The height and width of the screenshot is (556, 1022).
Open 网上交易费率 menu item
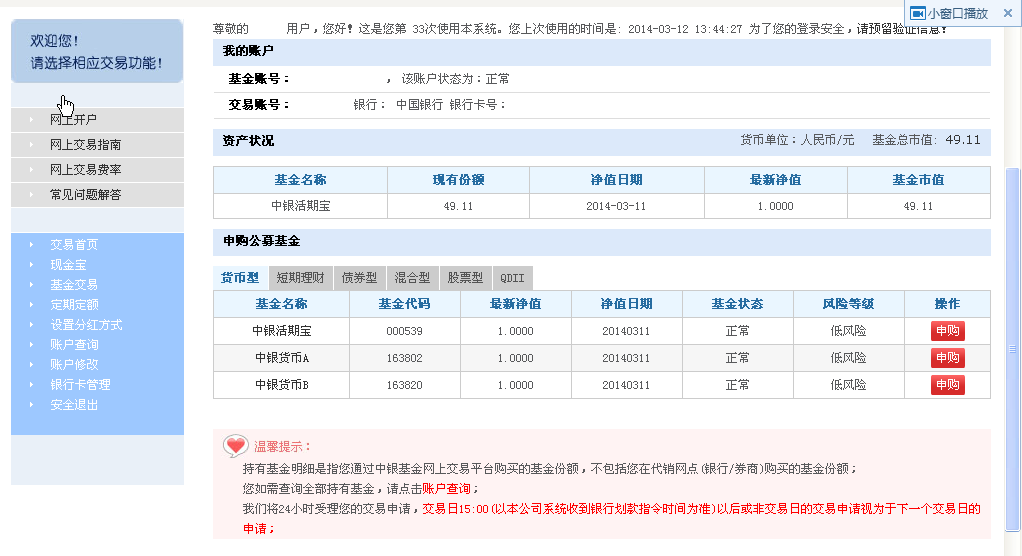point(85,170)
